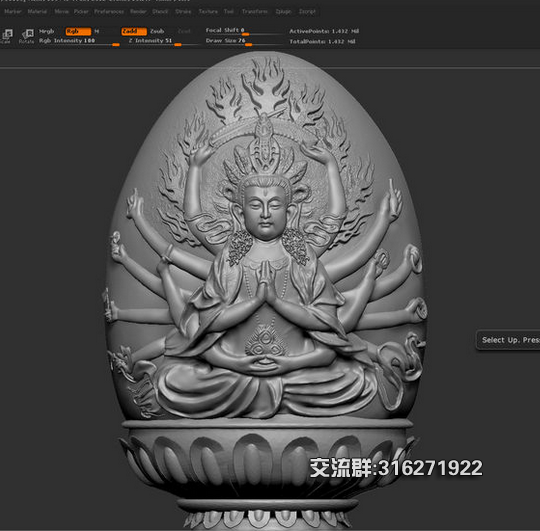Open the Tool menu
Viewport: 540px width, 531px height.
[229, 11]
